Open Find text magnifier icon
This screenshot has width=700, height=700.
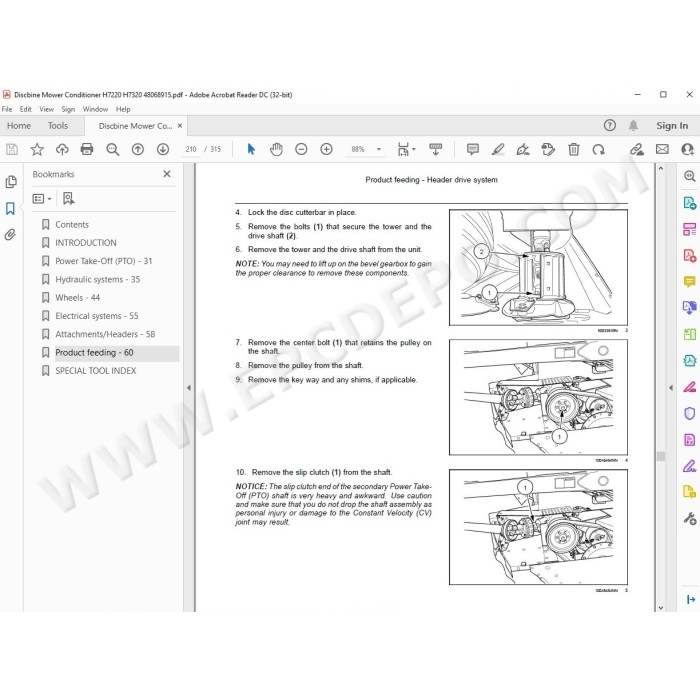[112, 149]
